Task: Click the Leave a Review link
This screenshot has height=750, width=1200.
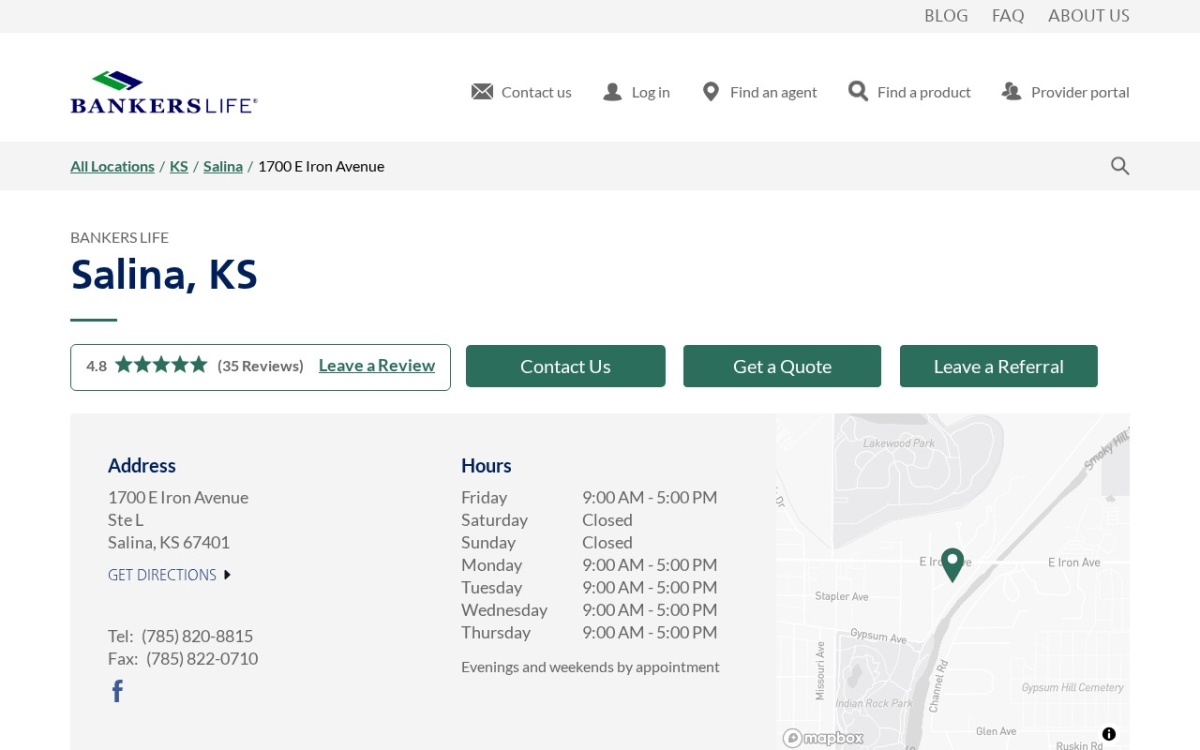Action: (x=377, y=365)
